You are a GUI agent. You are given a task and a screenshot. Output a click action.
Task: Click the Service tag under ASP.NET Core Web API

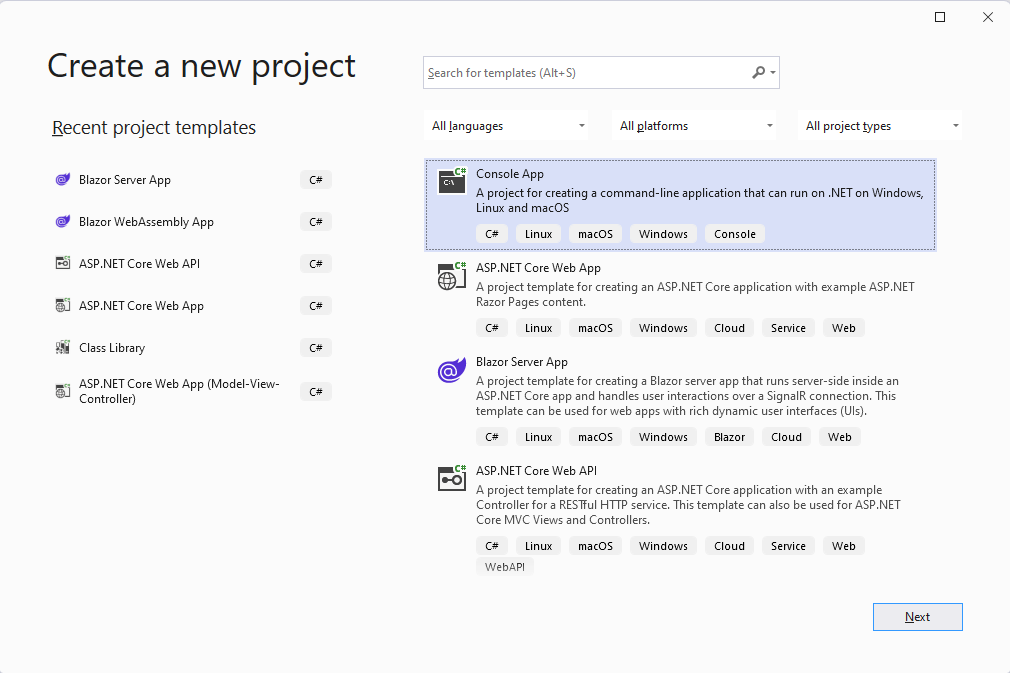pos(788,545)
